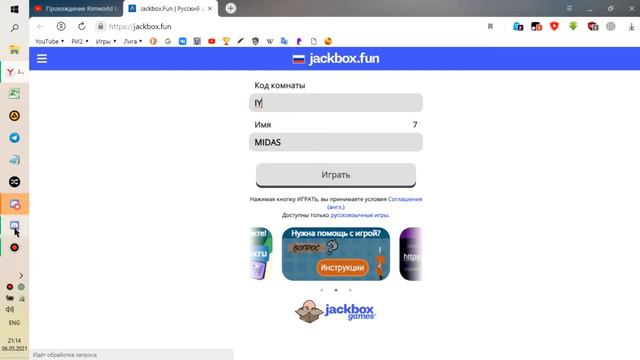Open Telegram from the taskbar
640x360 pixels.
(14, 138)
